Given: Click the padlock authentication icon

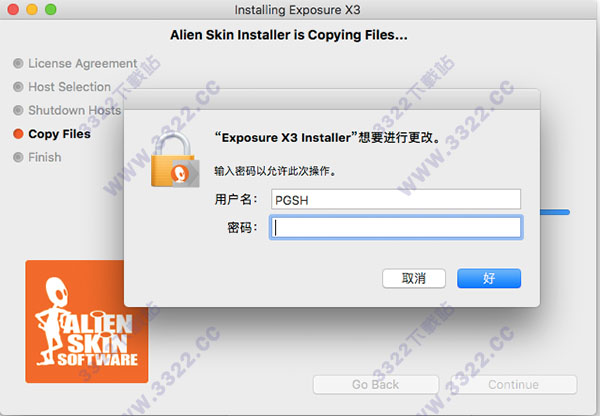Looking at the screenshot, I should [x=175, y=160].
